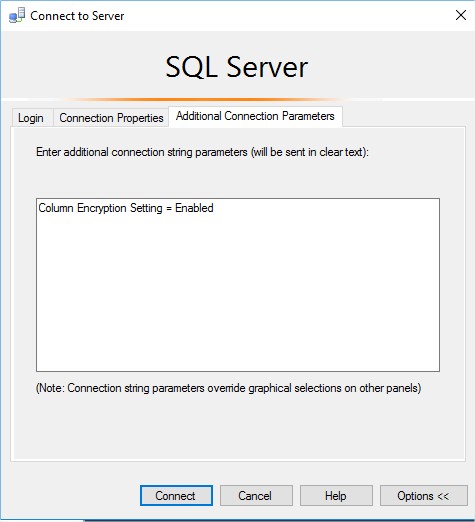Click the word Encryption in the parameters text

(102, 208)
